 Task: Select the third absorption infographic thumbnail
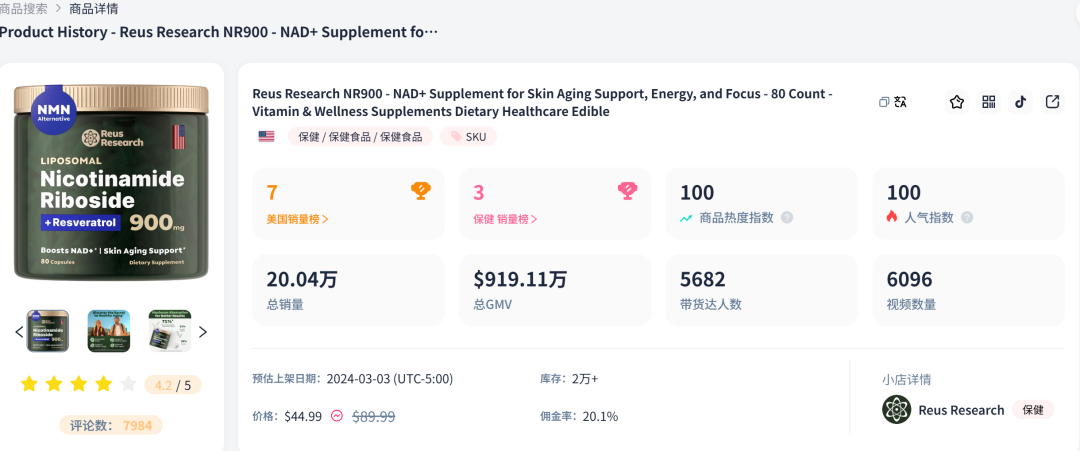170,331
